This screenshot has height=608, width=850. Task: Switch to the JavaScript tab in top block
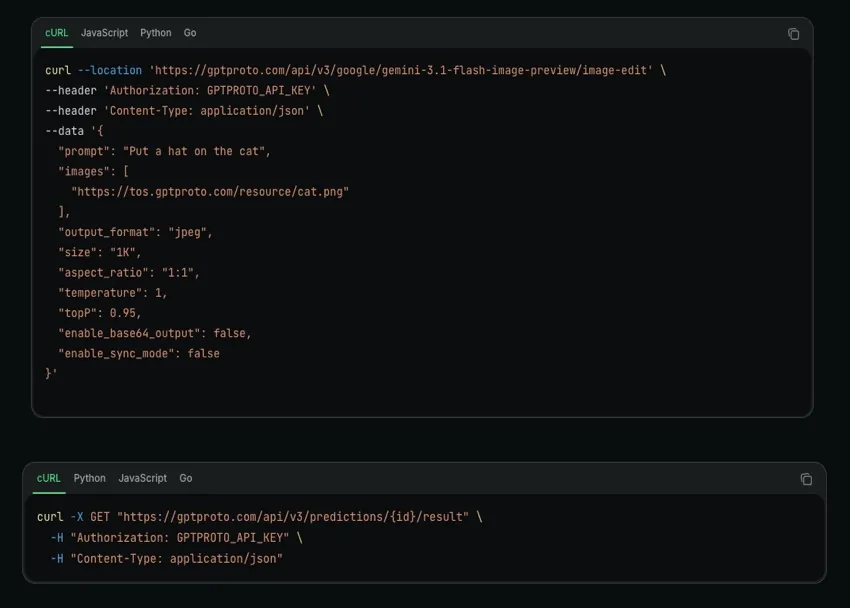point(104,33)
